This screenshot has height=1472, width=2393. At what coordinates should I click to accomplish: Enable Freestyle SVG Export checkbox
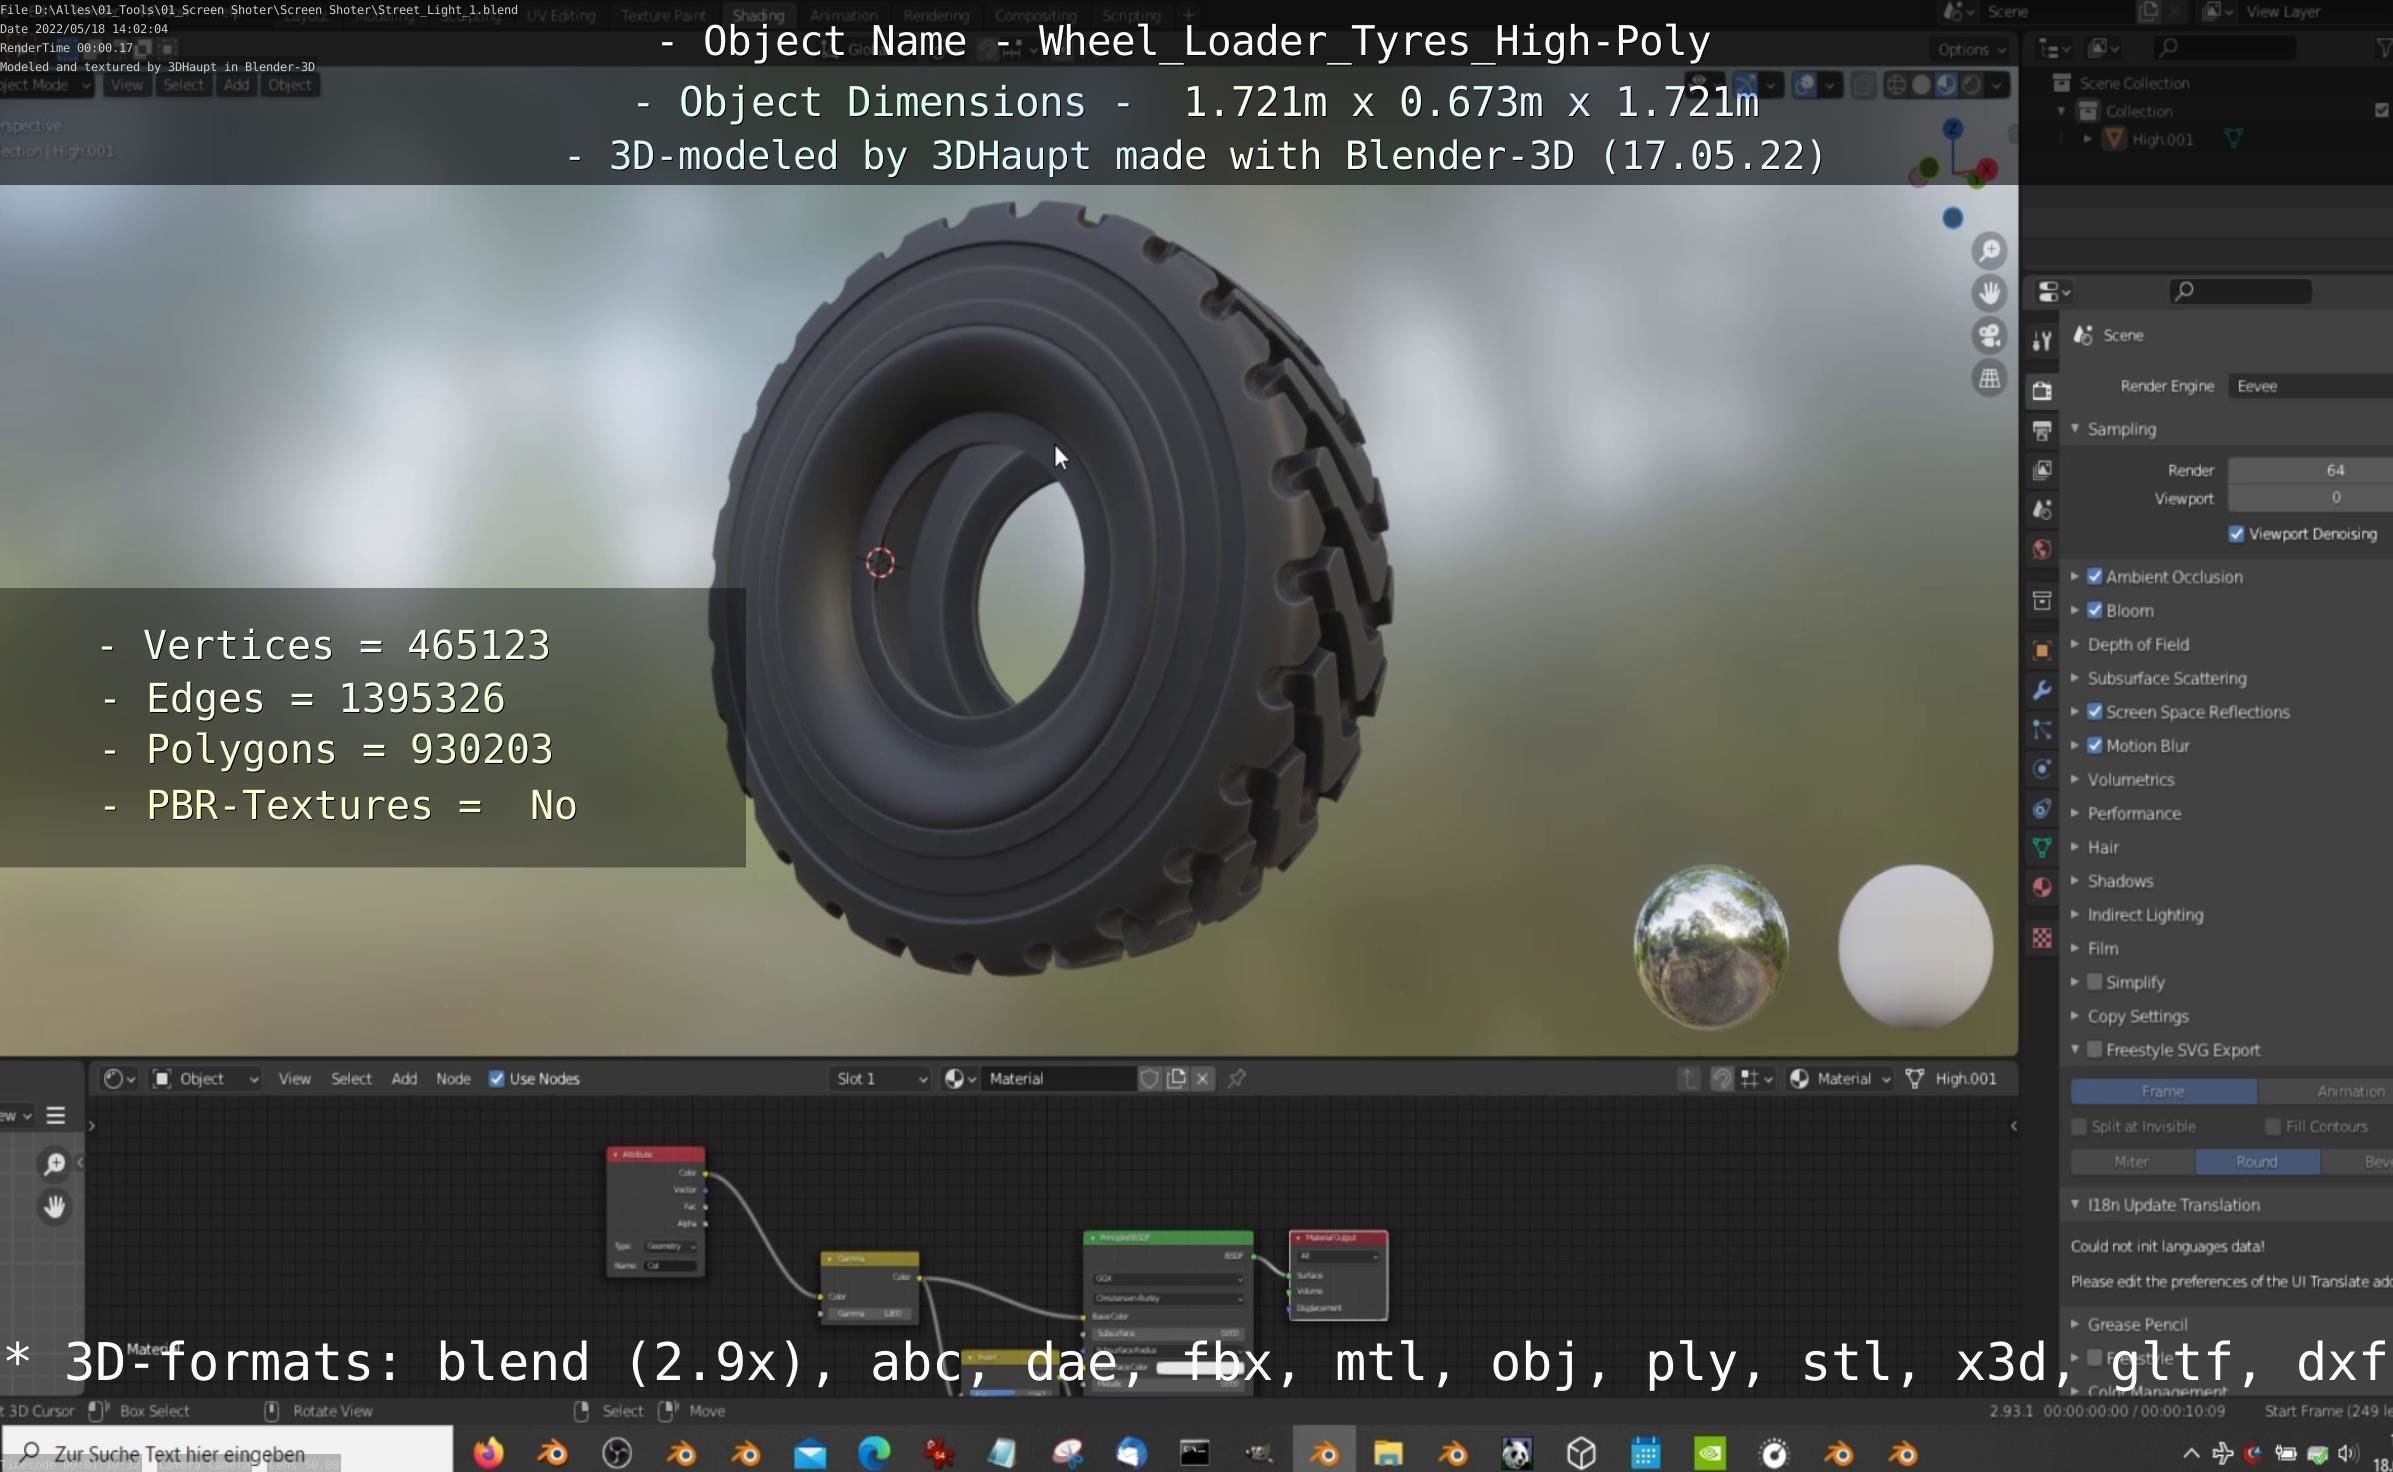[2095, 1050]
